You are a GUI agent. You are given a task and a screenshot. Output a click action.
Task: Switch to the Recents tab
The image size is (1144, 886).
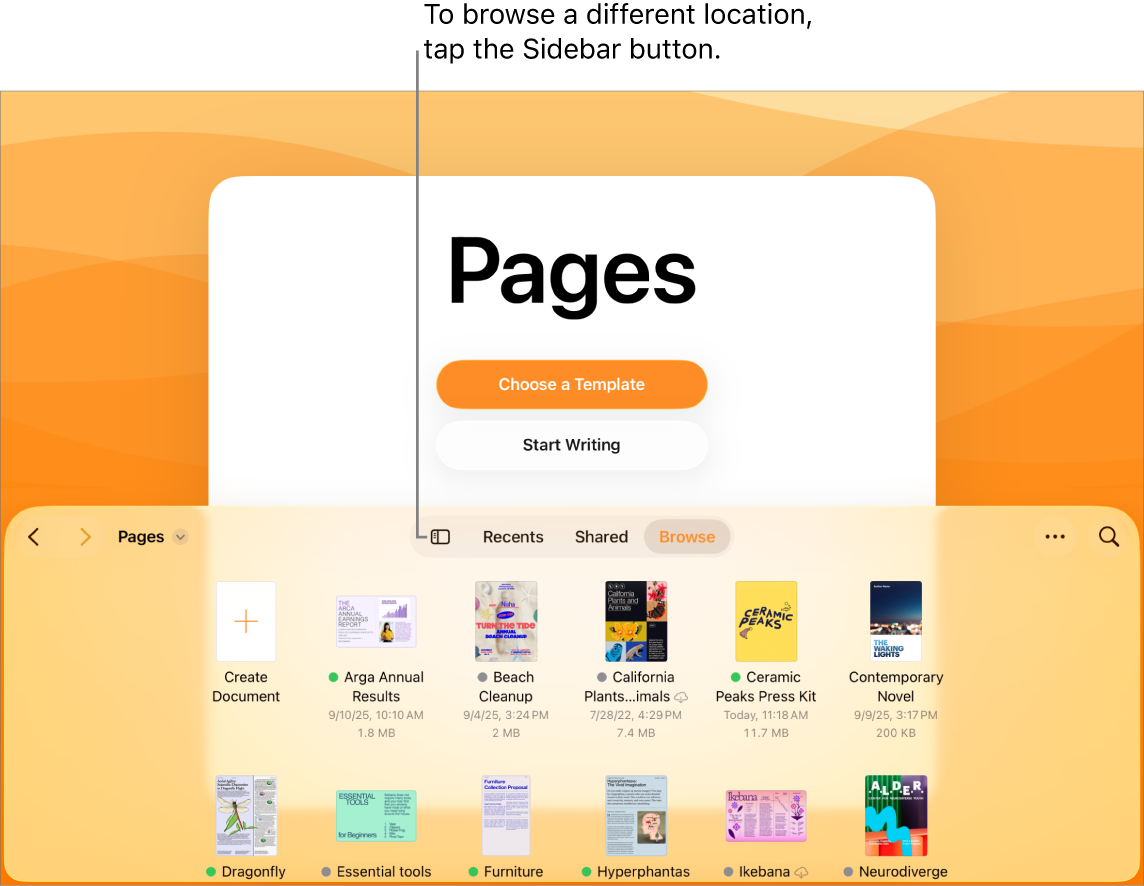coord(512,536)
